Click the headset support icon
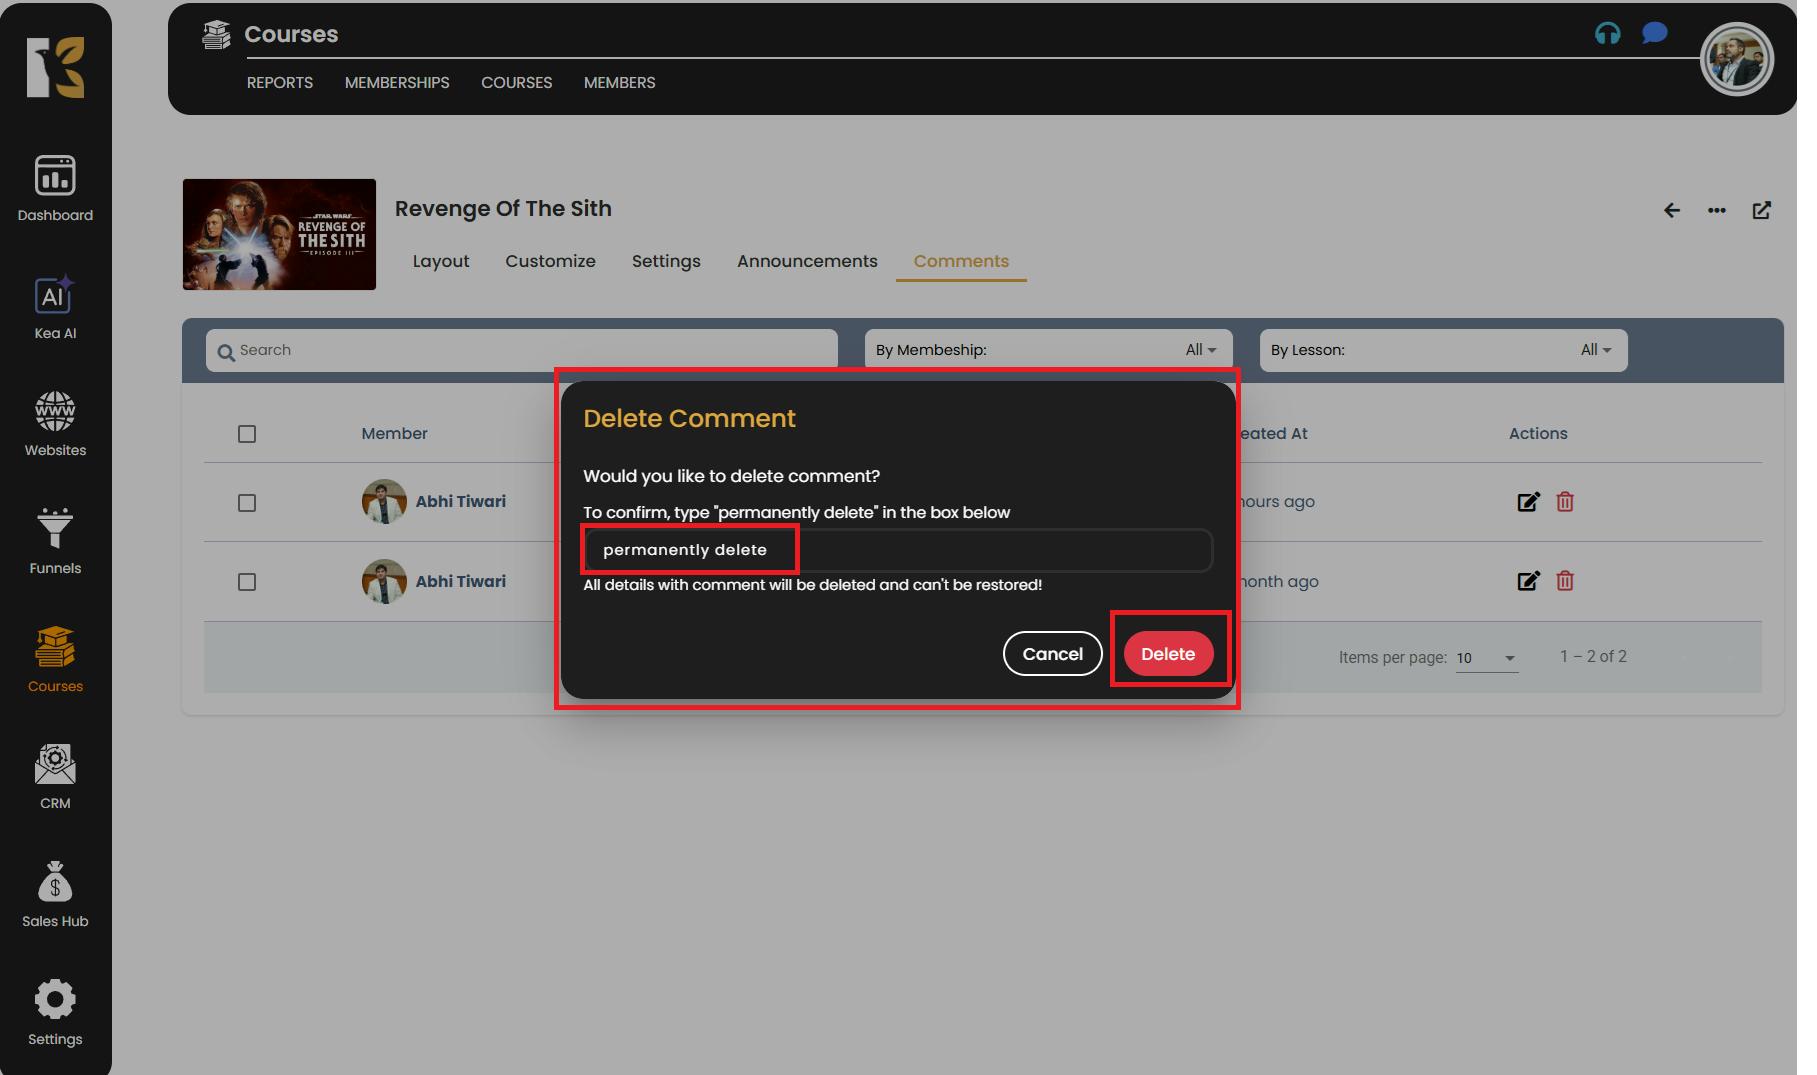Image resolution: width=1817 pixels, height=1075 pixels. coord(1607,34)
